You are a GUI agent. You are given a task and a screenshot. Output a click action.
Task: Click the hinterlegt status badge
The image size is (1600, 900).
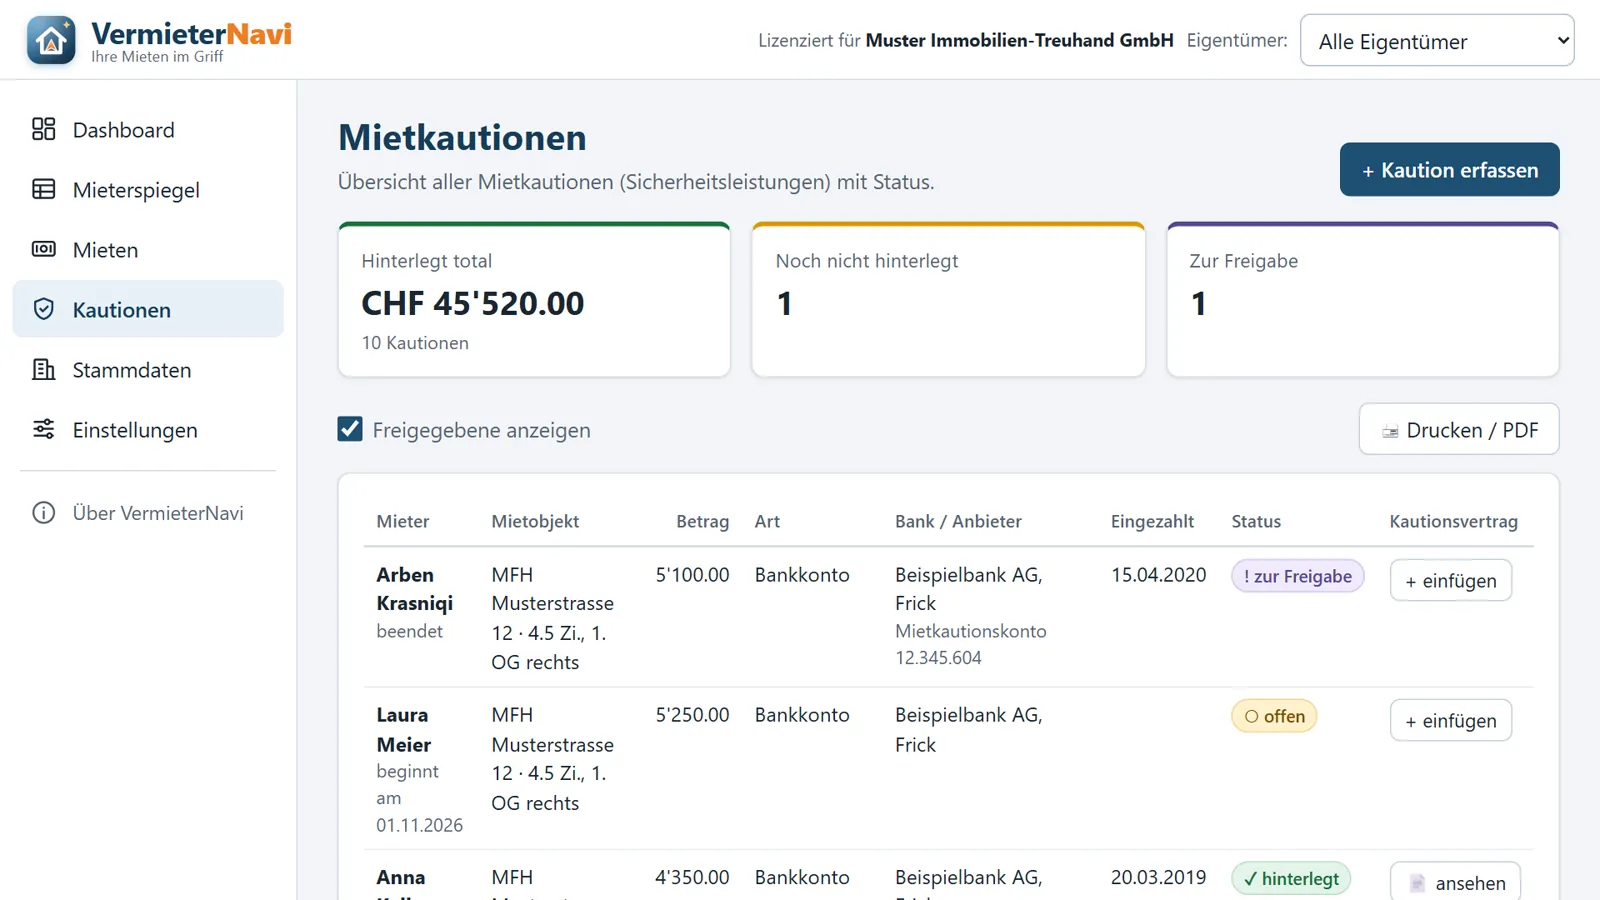click(1291, 879)
